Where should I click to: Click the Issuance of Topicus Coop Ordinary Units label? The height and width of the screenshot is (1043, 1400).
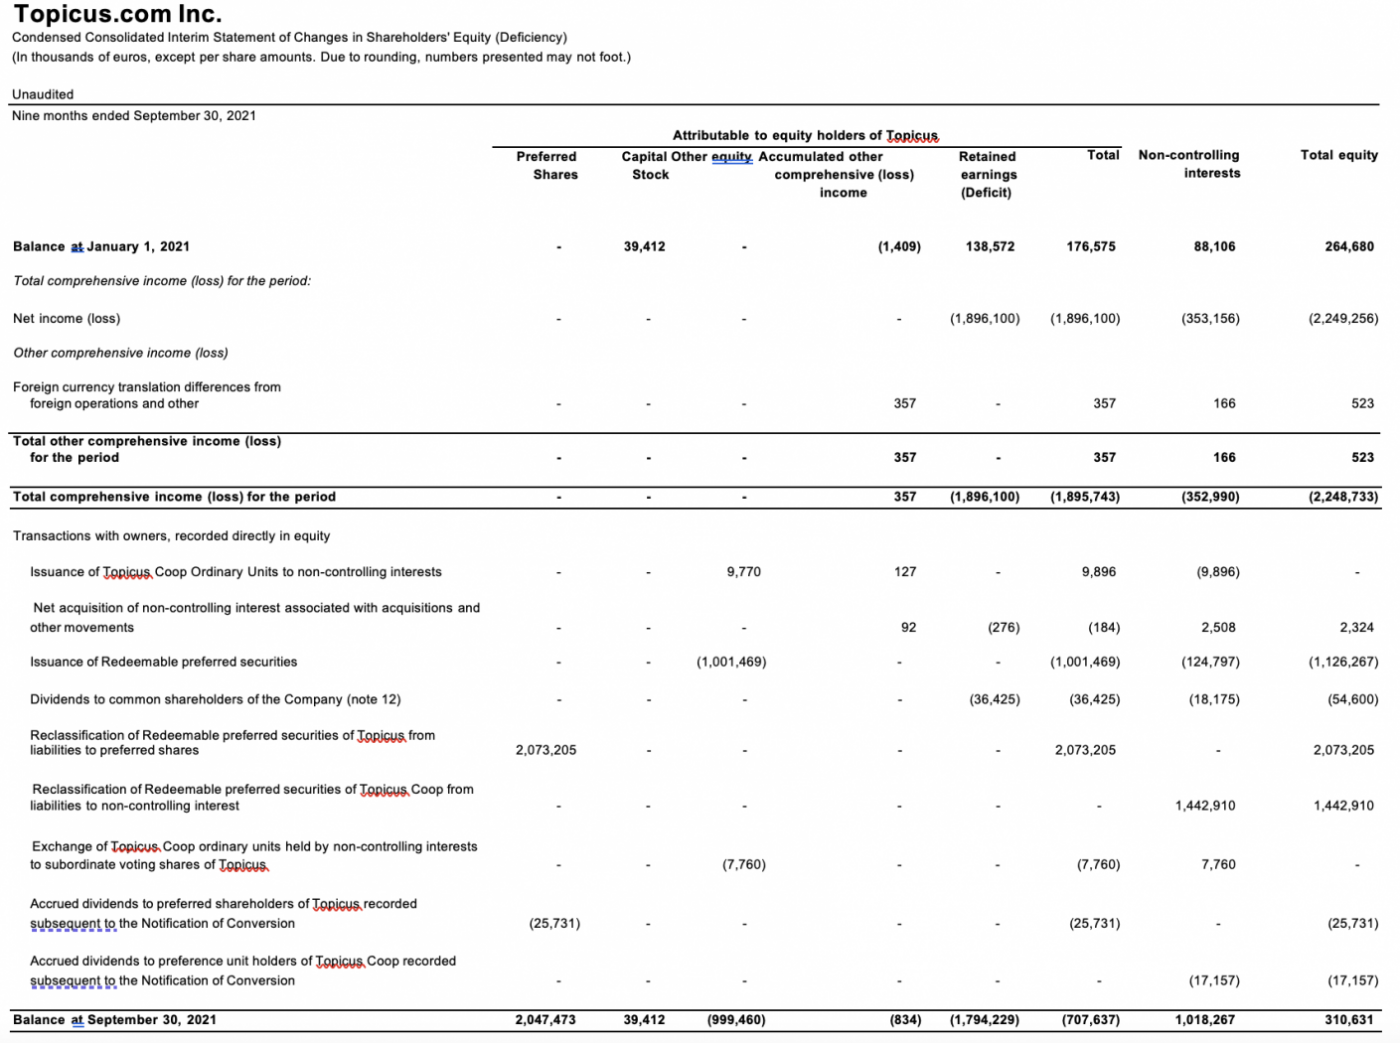tap(236, 572)
